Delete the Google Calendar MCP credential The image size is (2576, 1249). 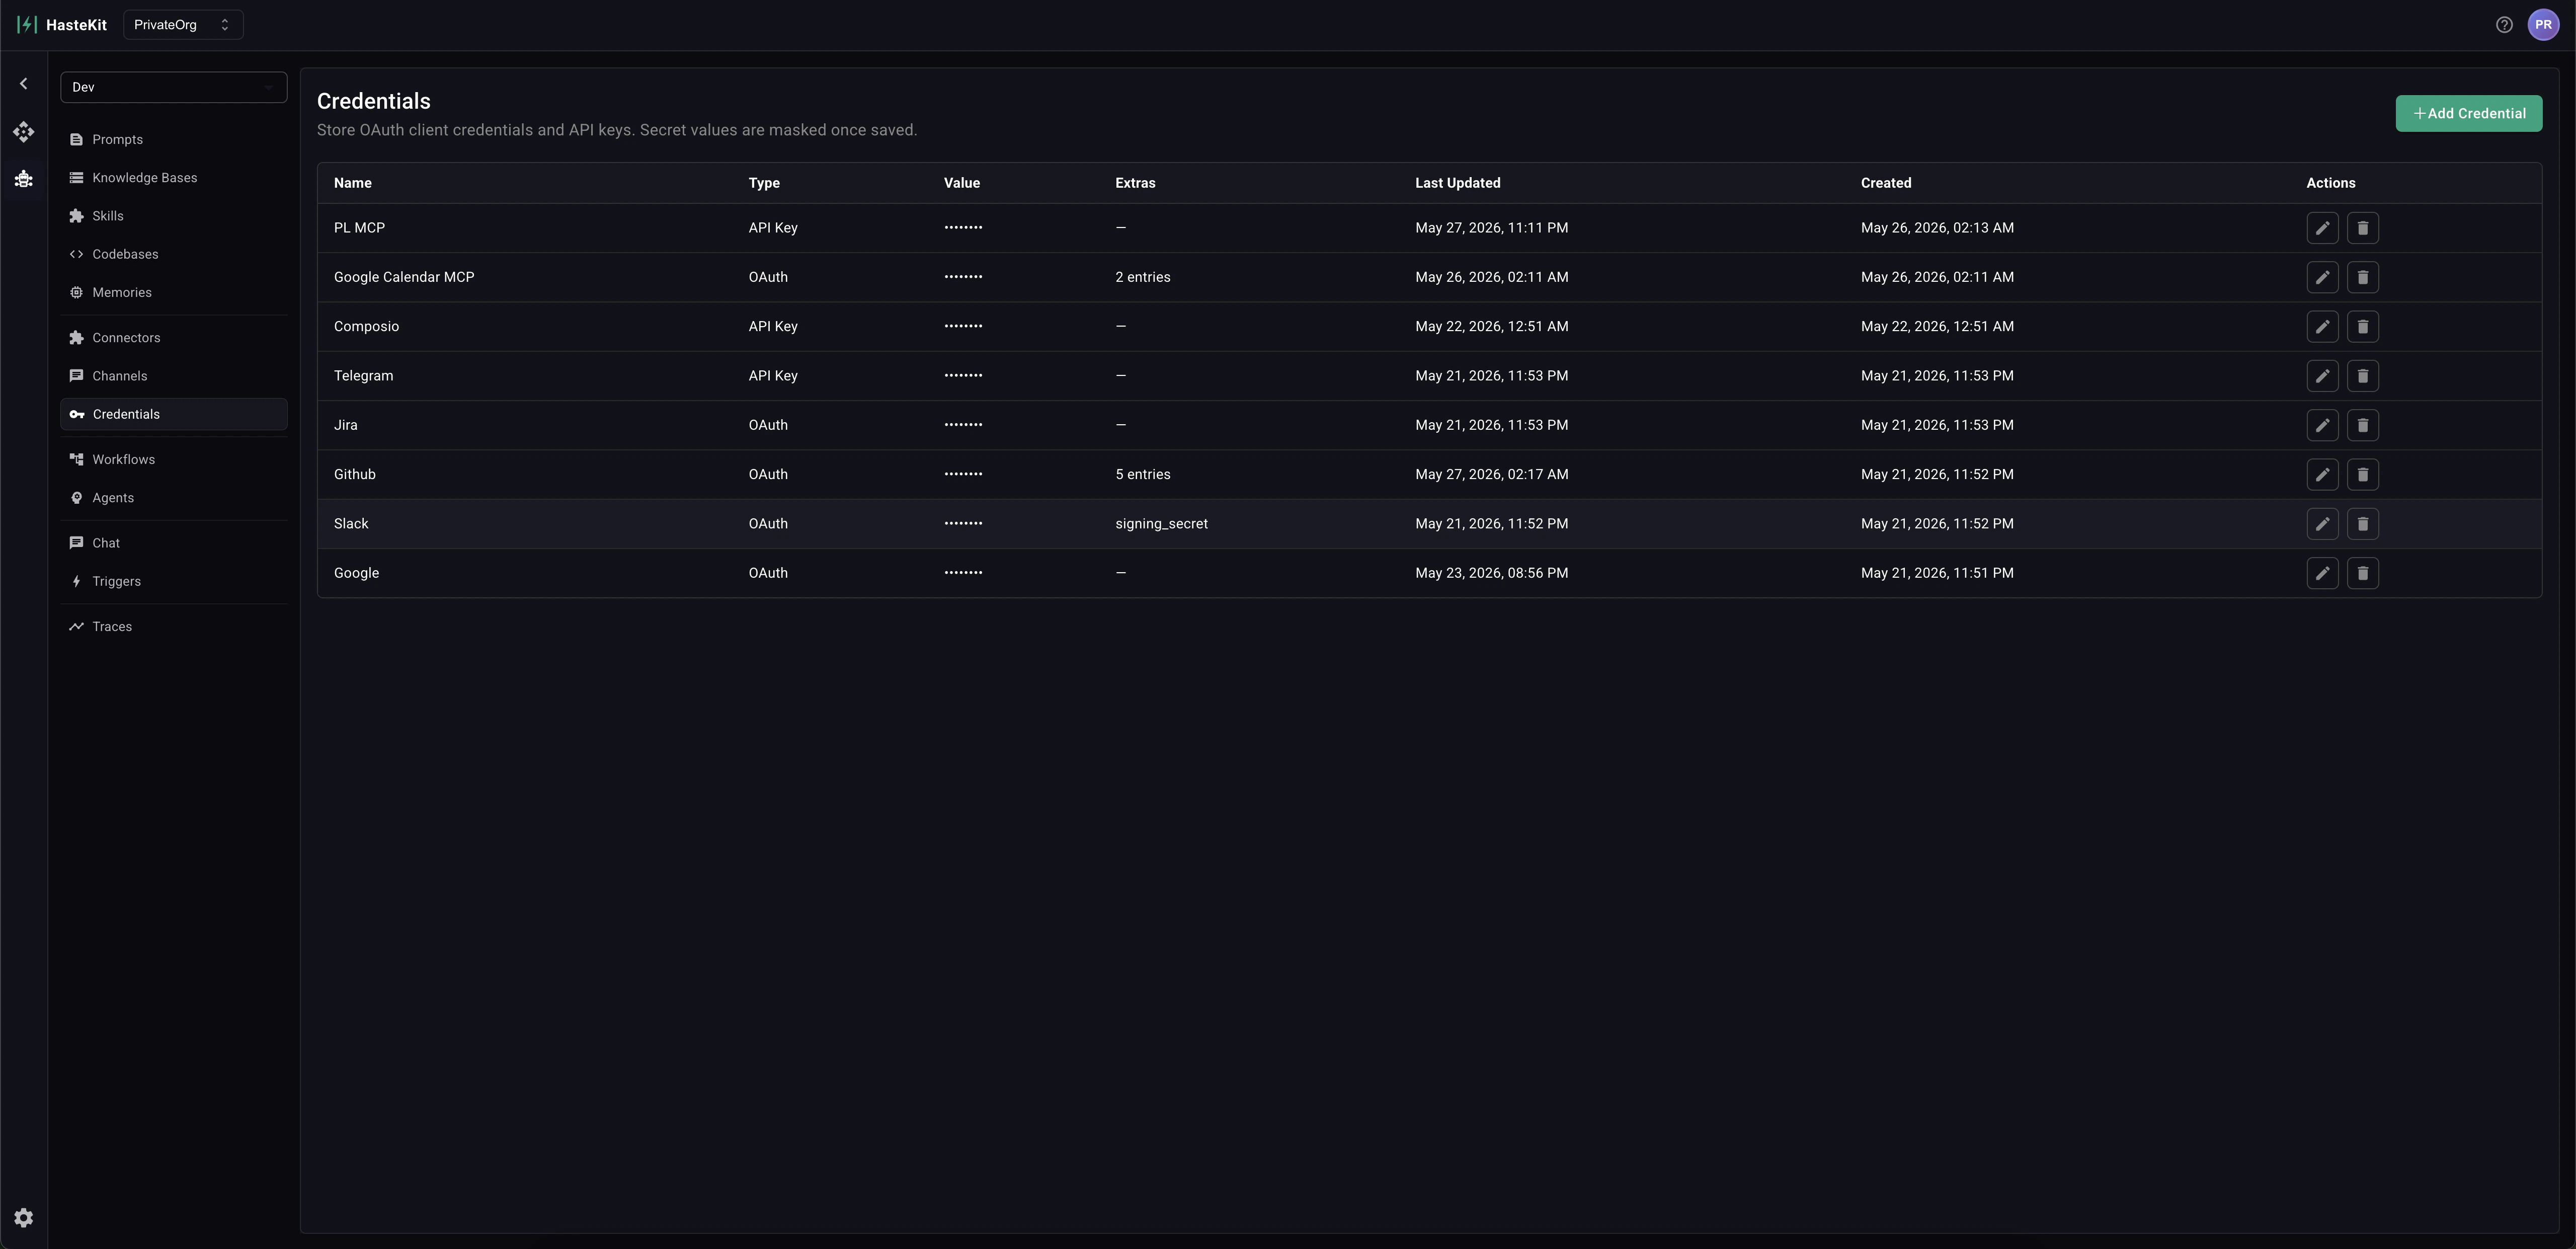[x=2362, y=277]
